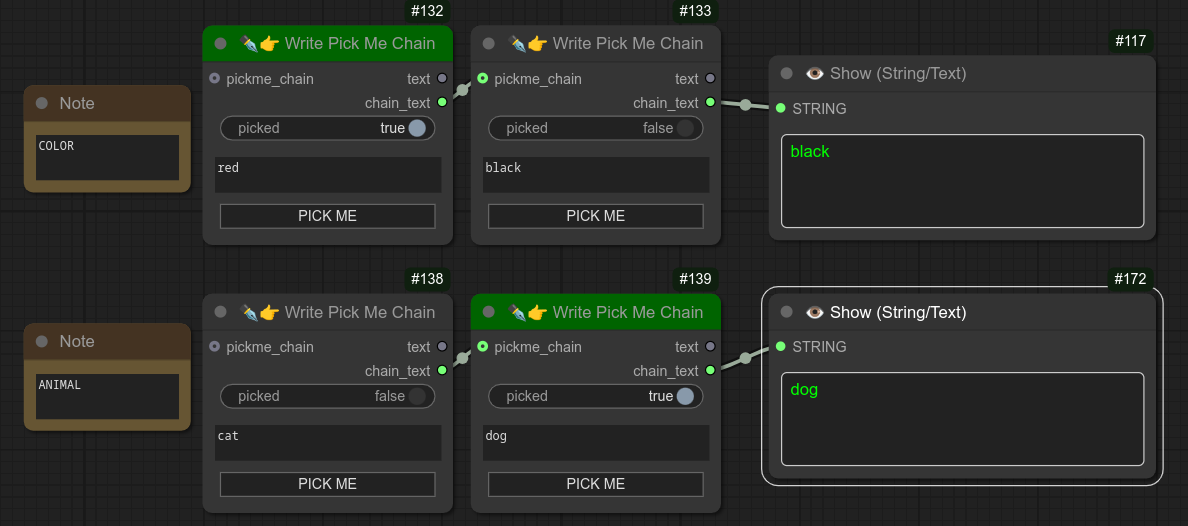Click the text output port on node #138
Screen dimensions: 1188x526
pos(442,347)
